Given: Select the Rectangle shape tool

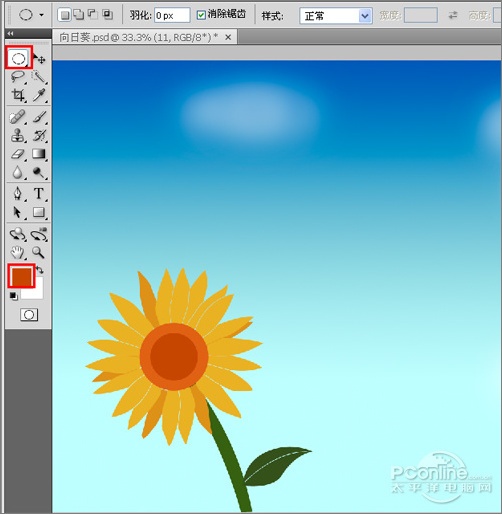Looking at the screenshot, I should coord(39,212).
